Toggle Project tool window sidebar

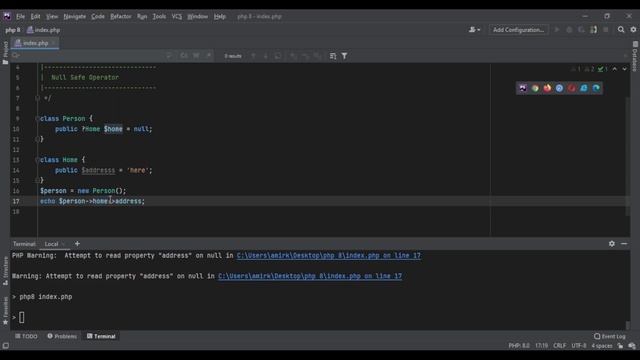coord(5,53)
